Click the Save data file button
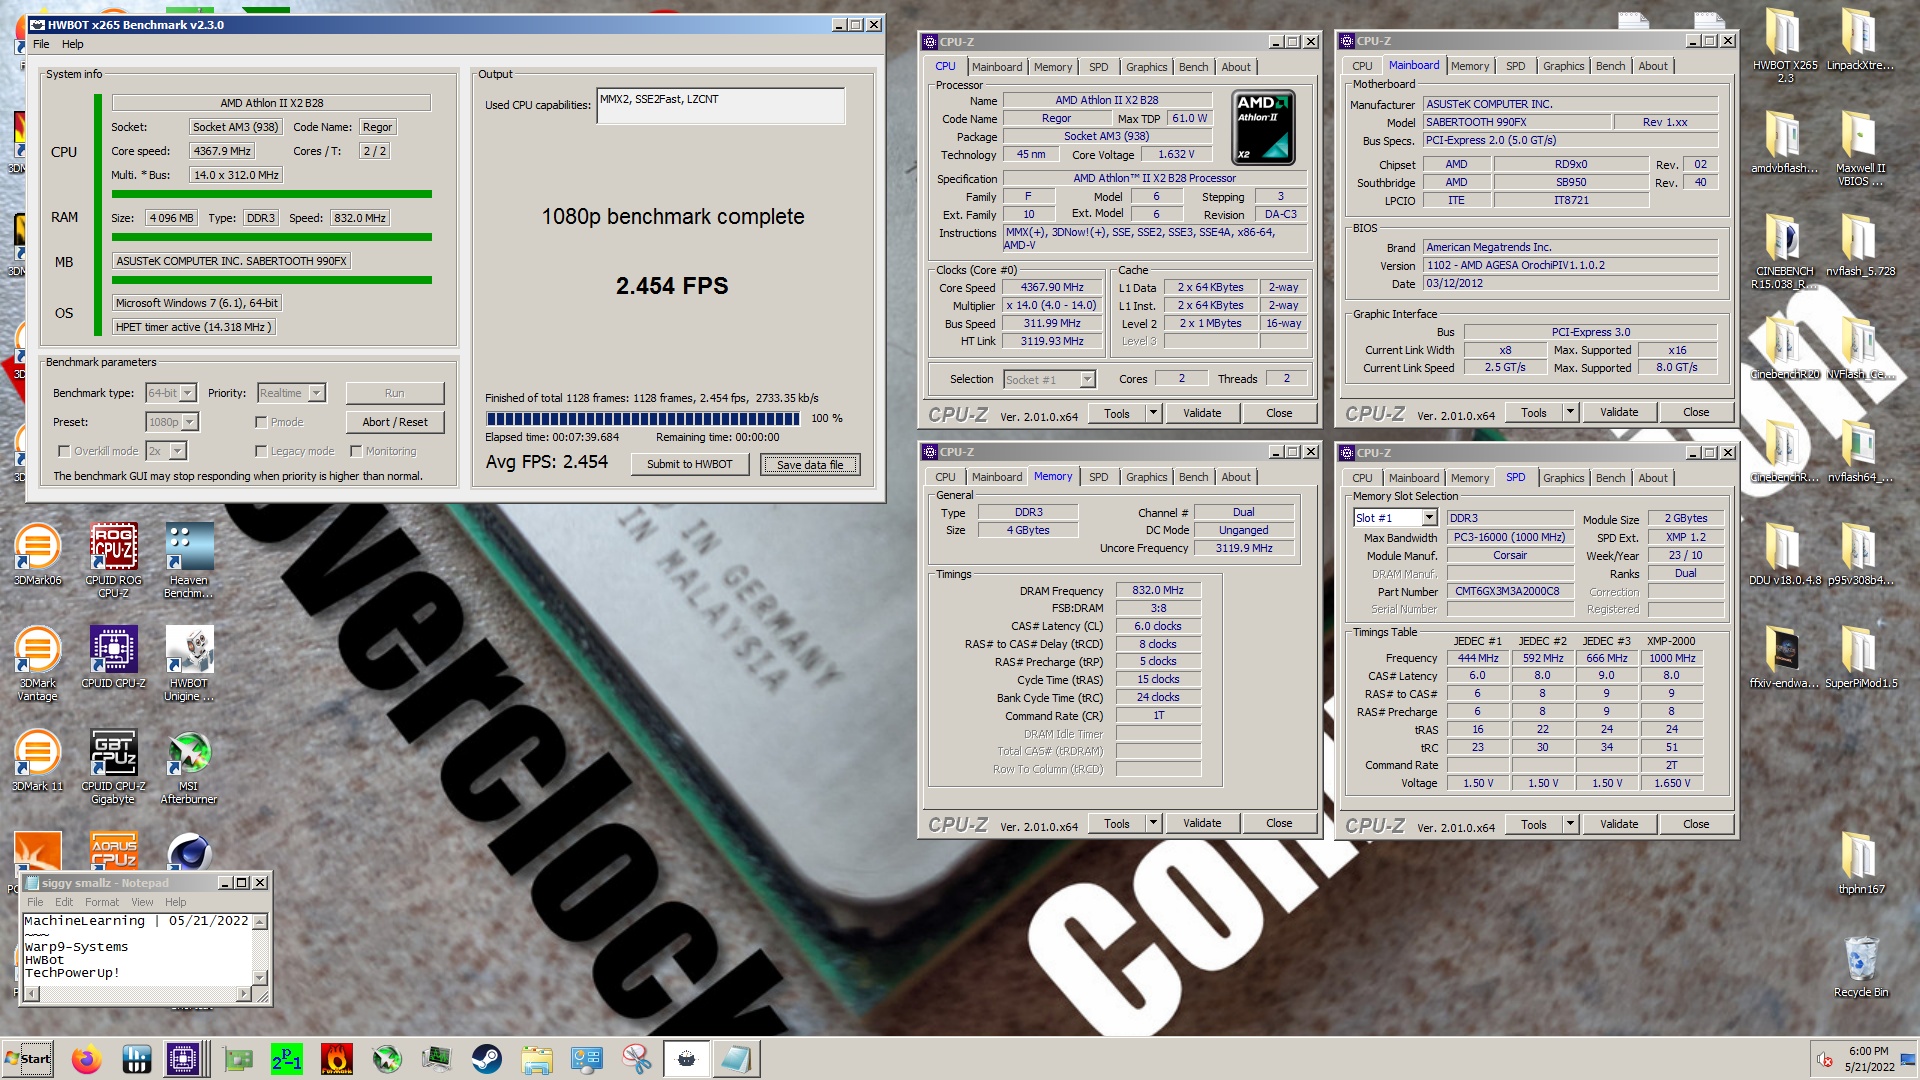This screenshot has width=1920, height=1080. click(810, 464)
